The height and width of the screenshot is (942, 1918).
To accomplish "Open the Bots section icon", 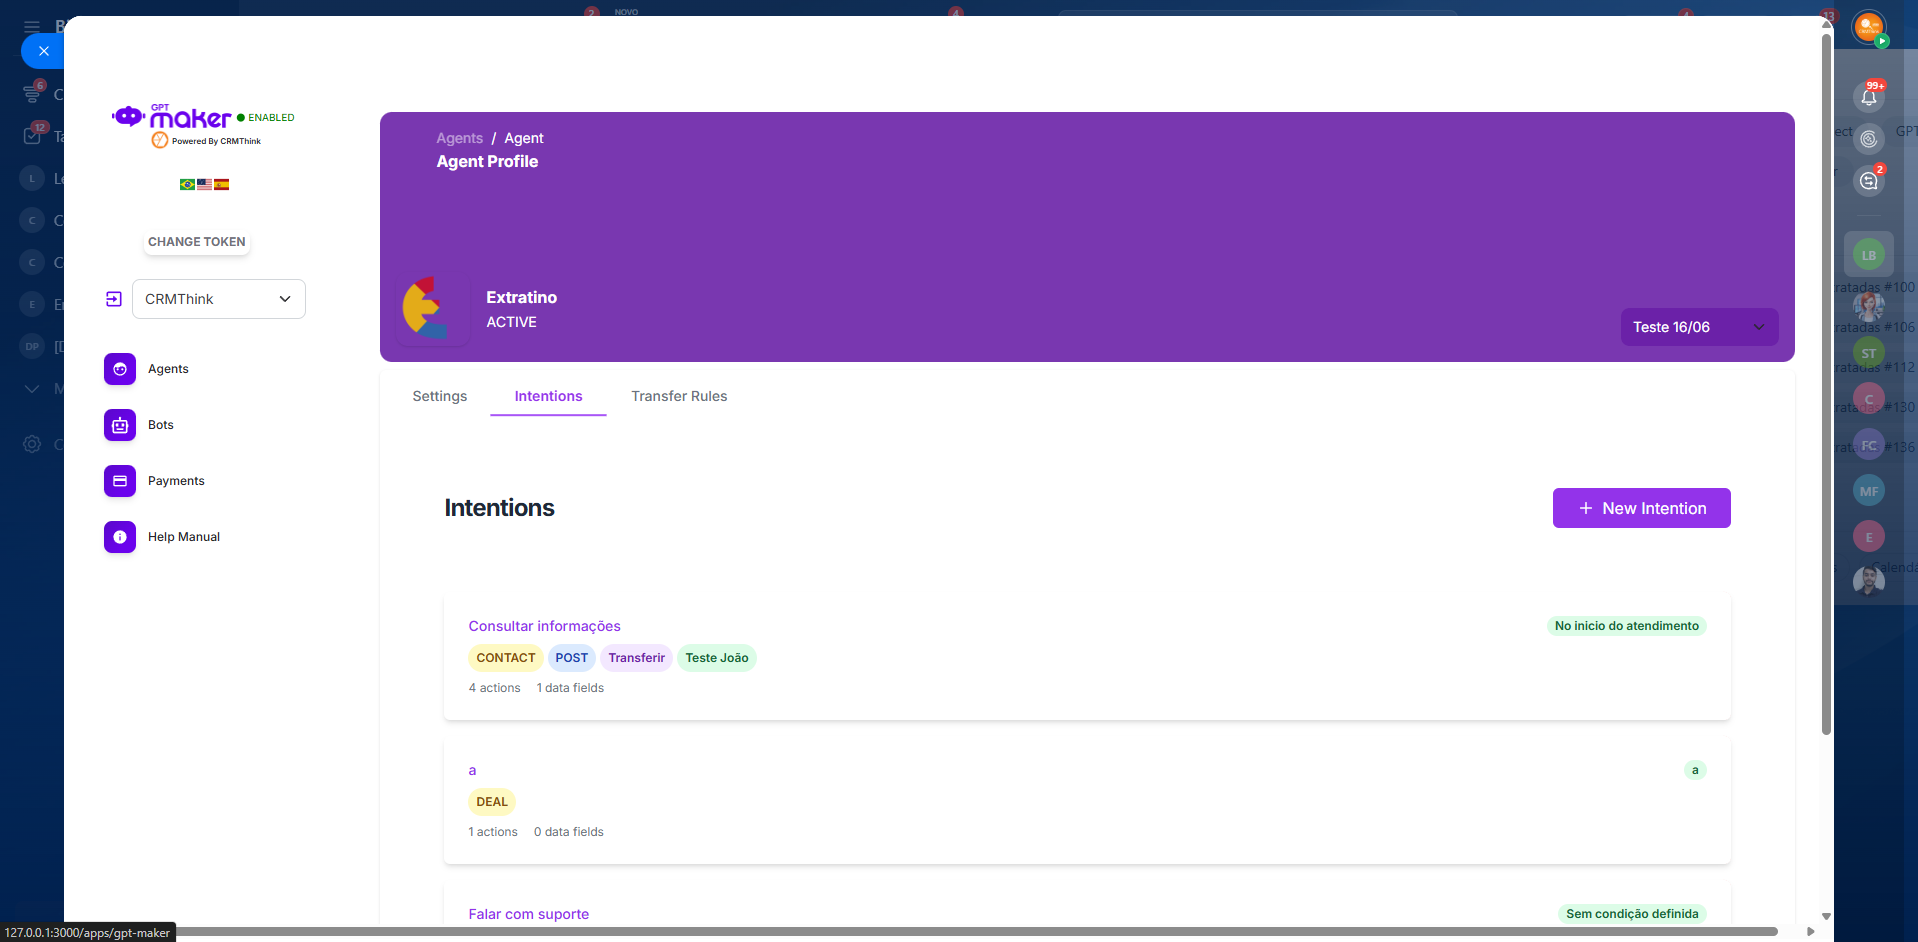I will [120, 425].
